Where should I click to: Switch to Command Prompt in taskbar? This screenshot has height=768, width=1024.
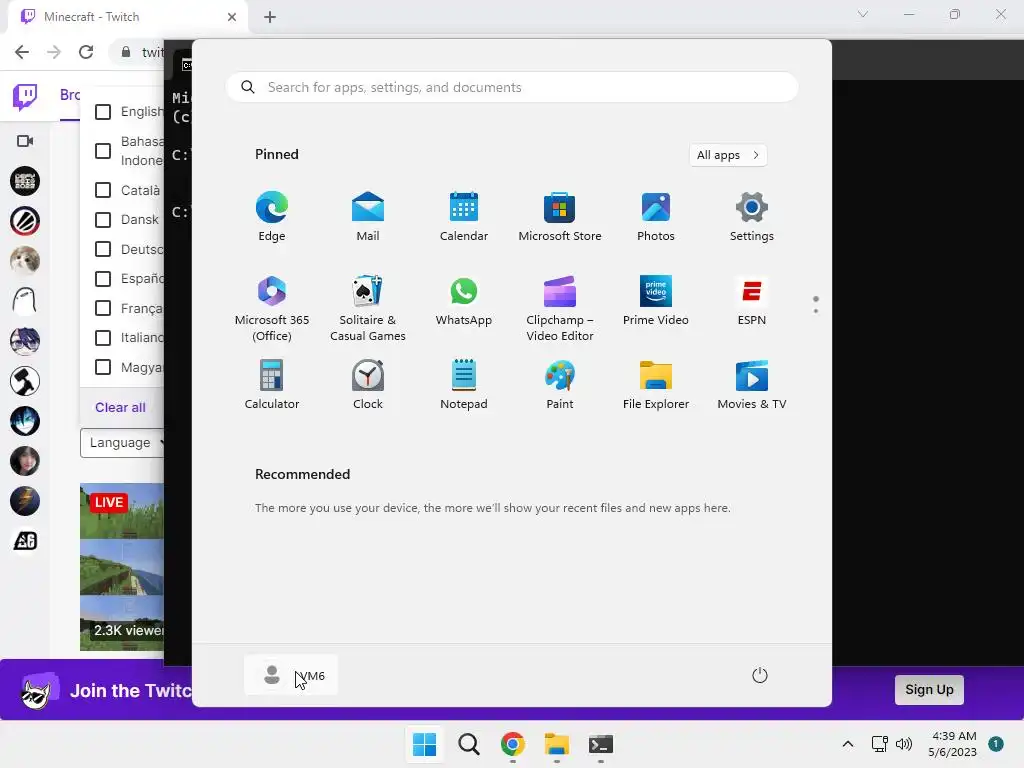[601, 744]
